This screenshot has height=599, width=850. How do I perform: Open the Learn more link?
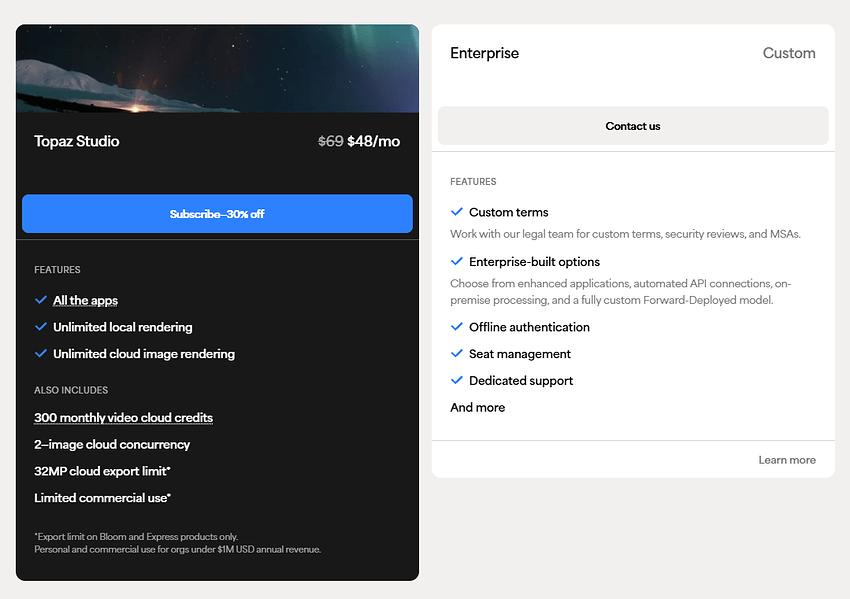(787, 460)
